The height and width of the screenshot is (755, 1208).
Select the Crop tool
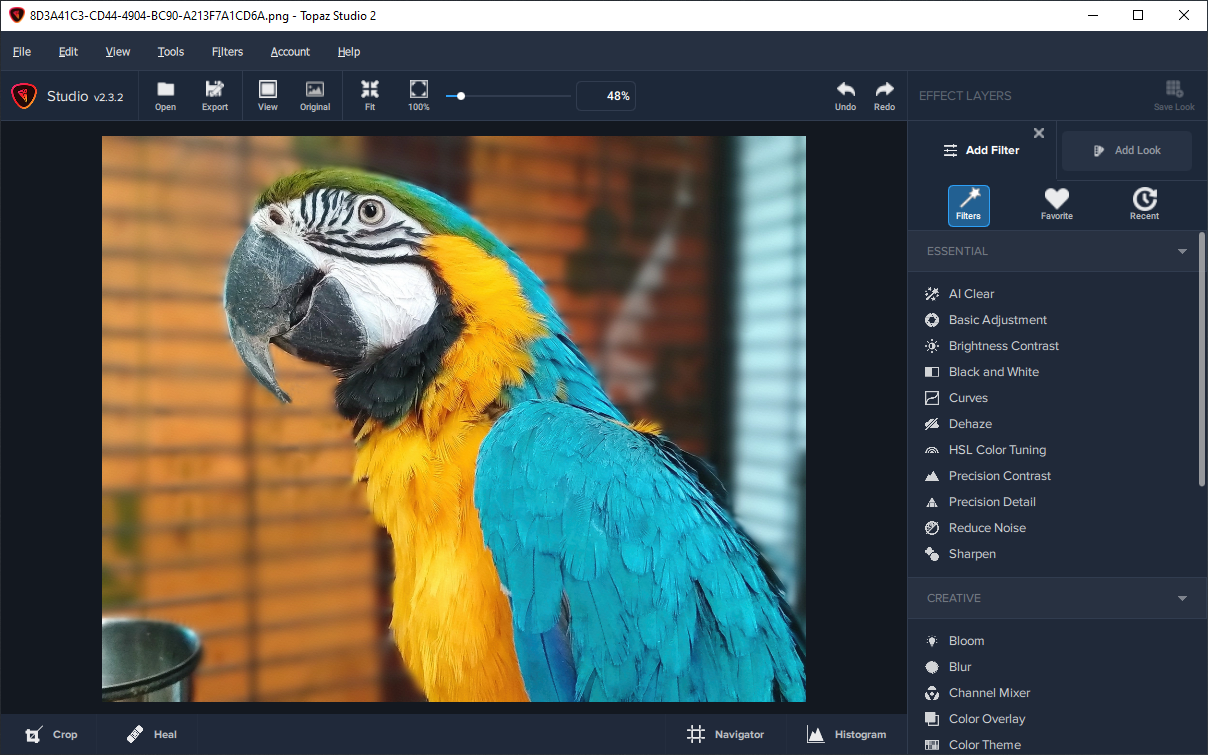tap(51, 734)
